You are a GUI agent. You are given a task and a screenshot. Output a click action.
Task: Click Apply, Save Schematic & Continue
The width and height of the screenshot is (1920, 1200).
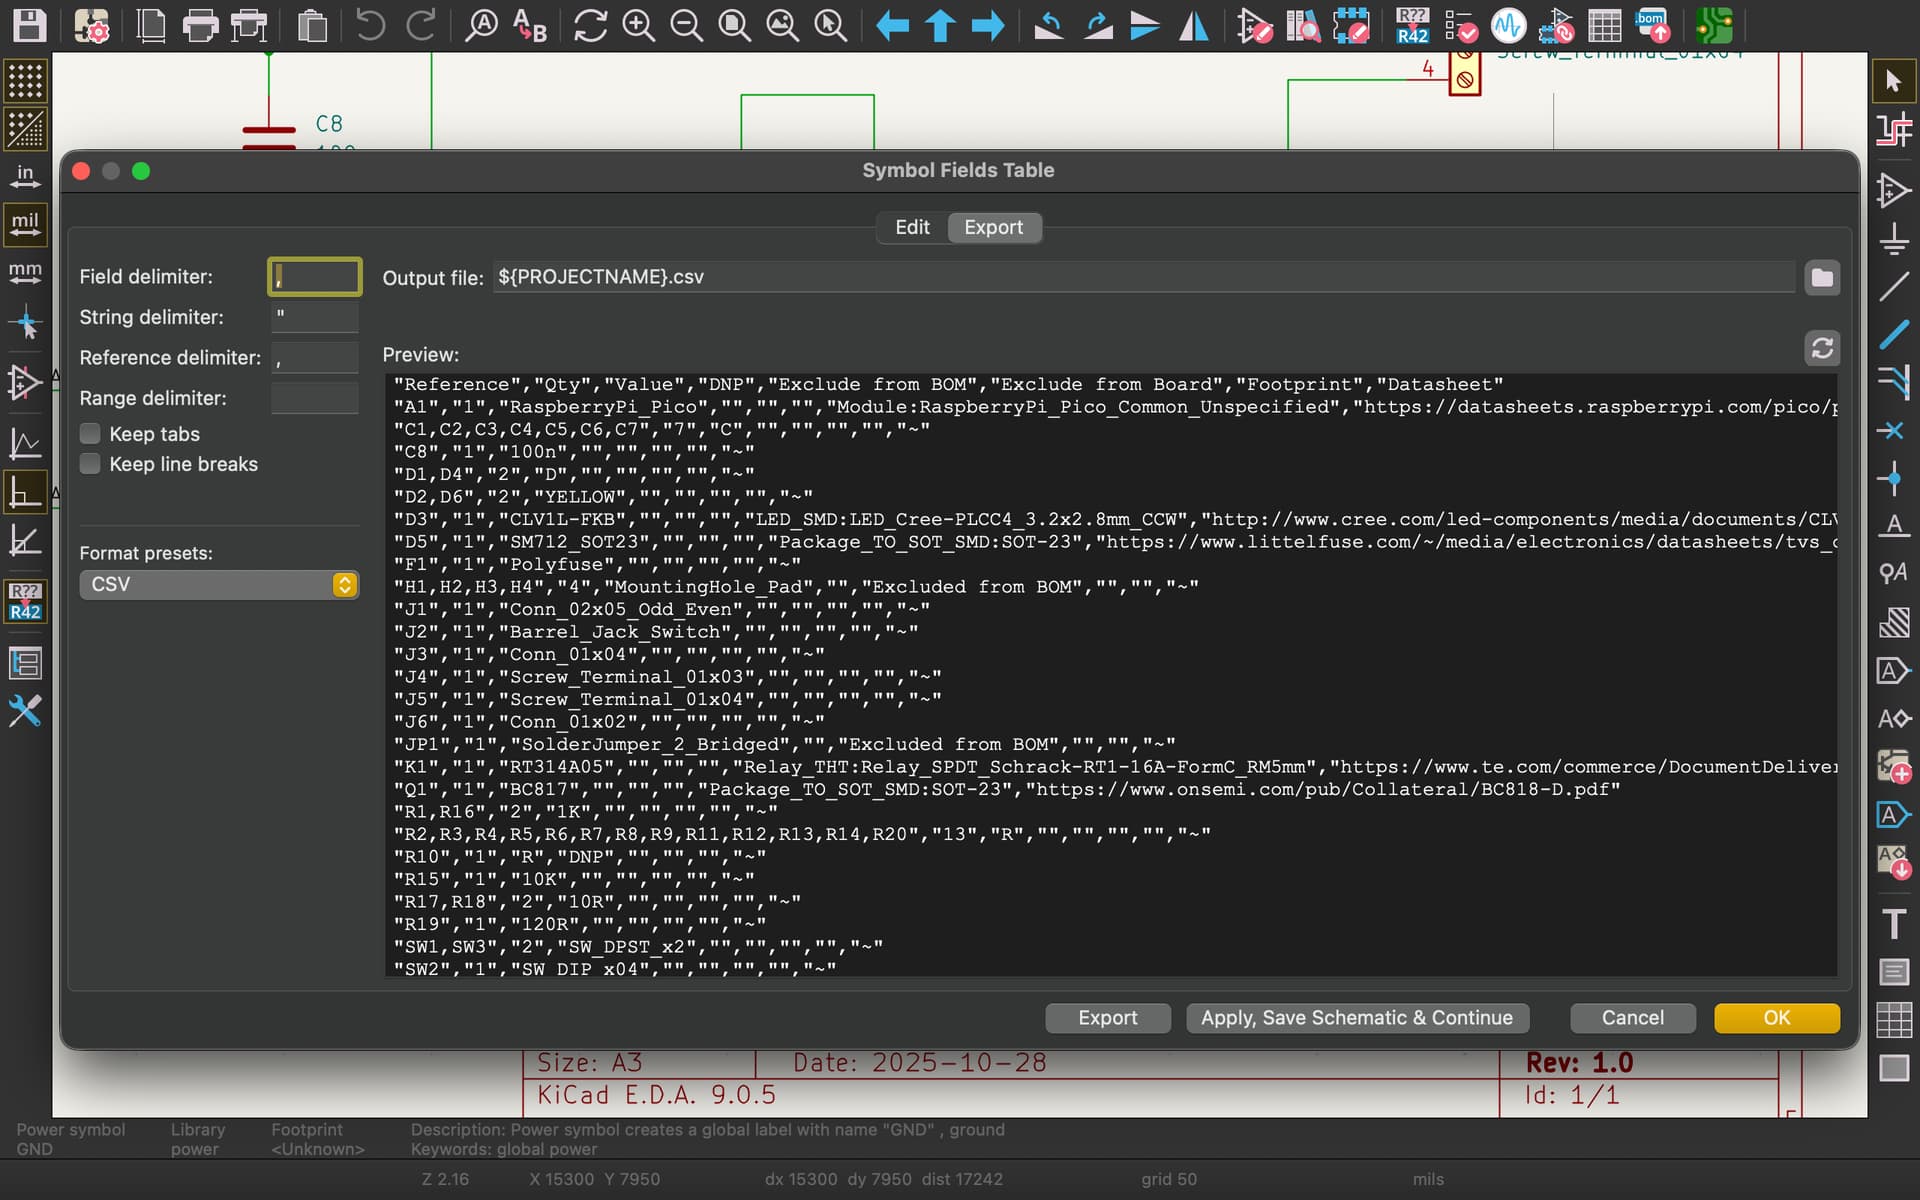coord(1356,1018)
